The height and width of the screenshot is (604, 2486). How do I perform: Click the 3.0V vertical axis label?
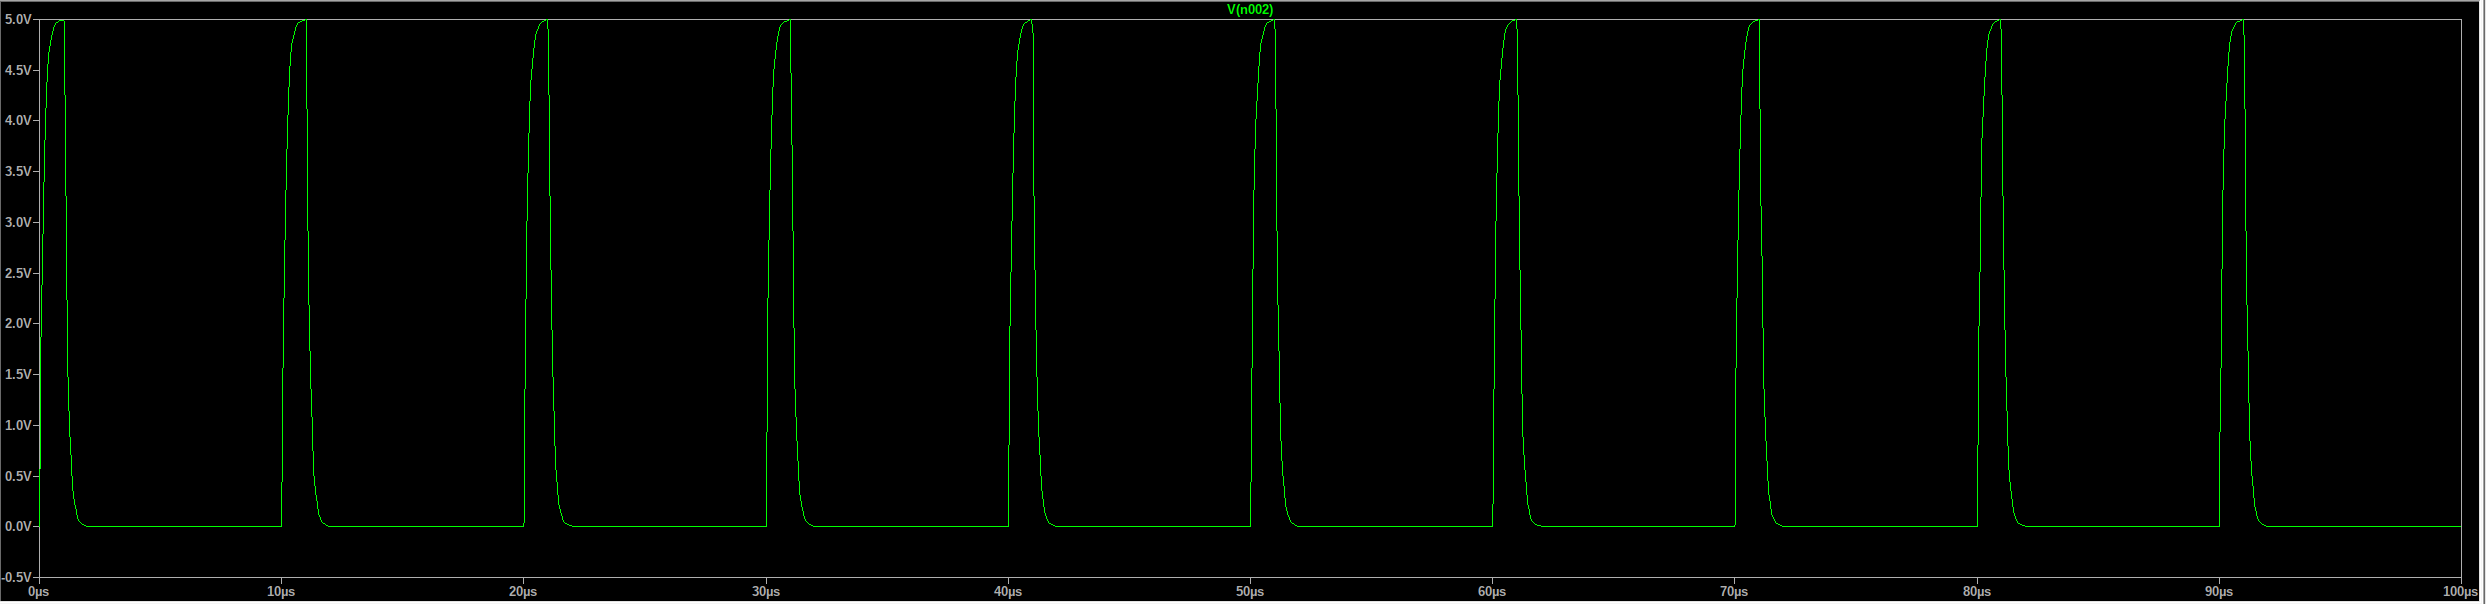click(x=18, y=222)
